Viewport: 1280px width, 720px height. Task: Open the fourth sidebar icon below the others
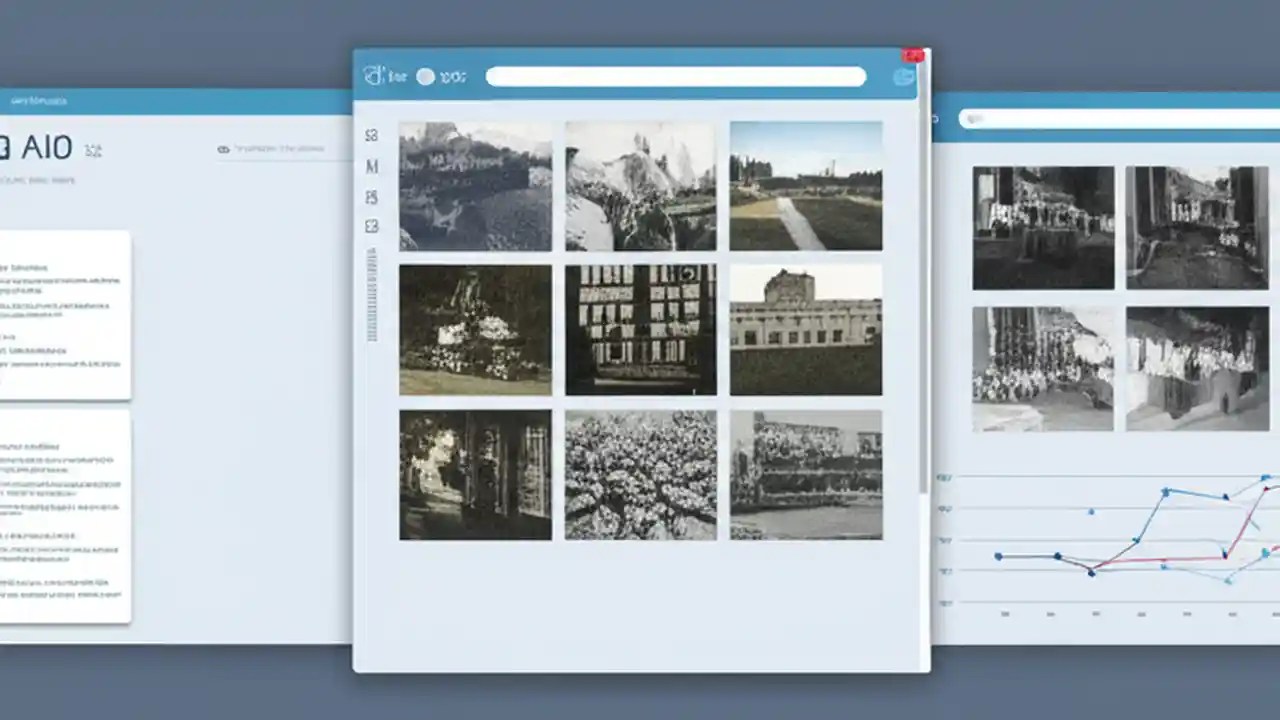pyautogui.click(x=371, y=226)
